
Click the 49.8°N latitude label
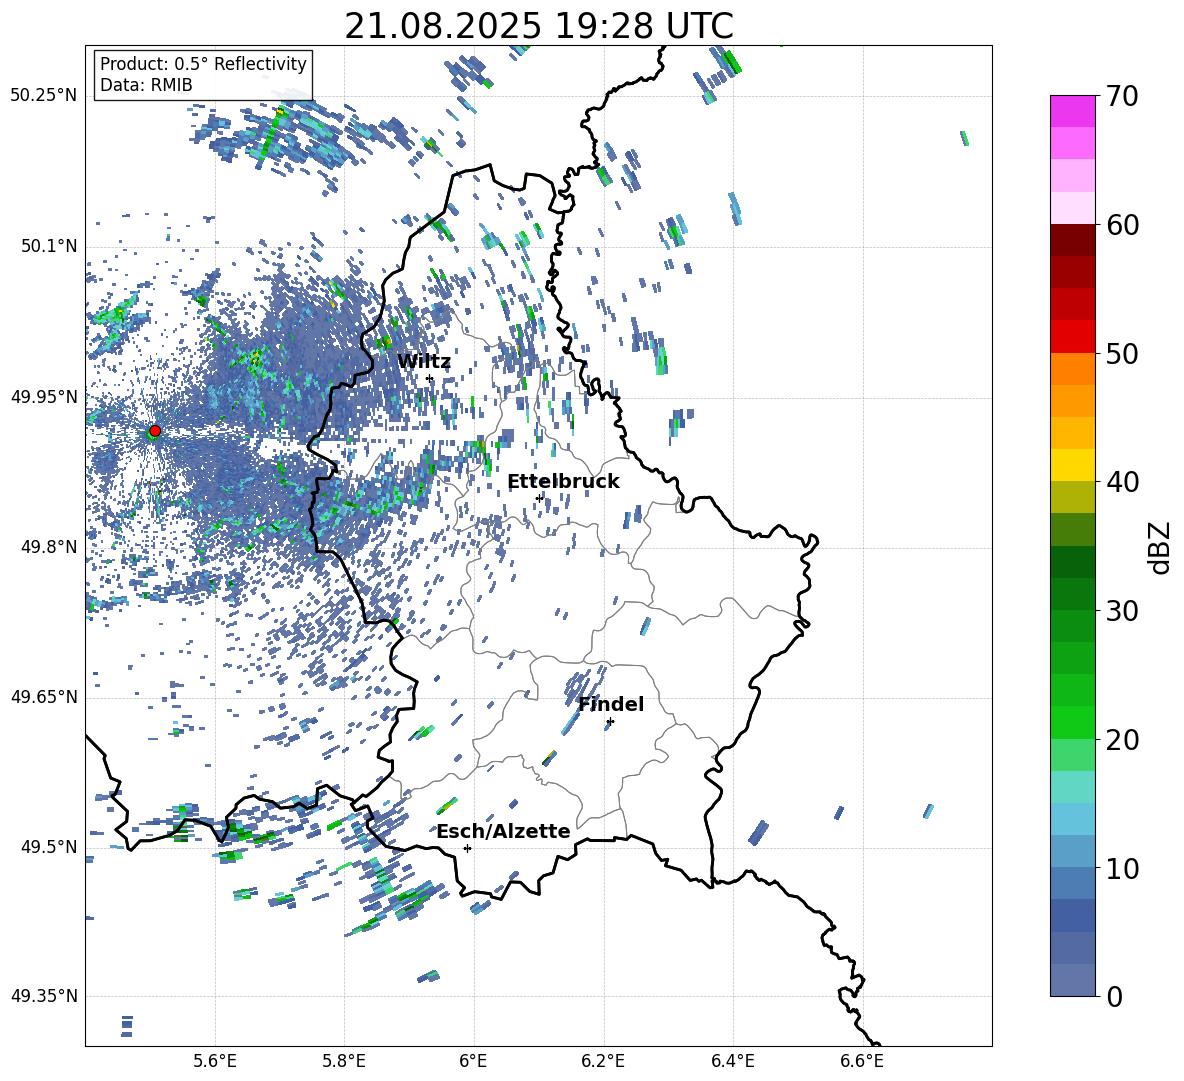[48, 547]
